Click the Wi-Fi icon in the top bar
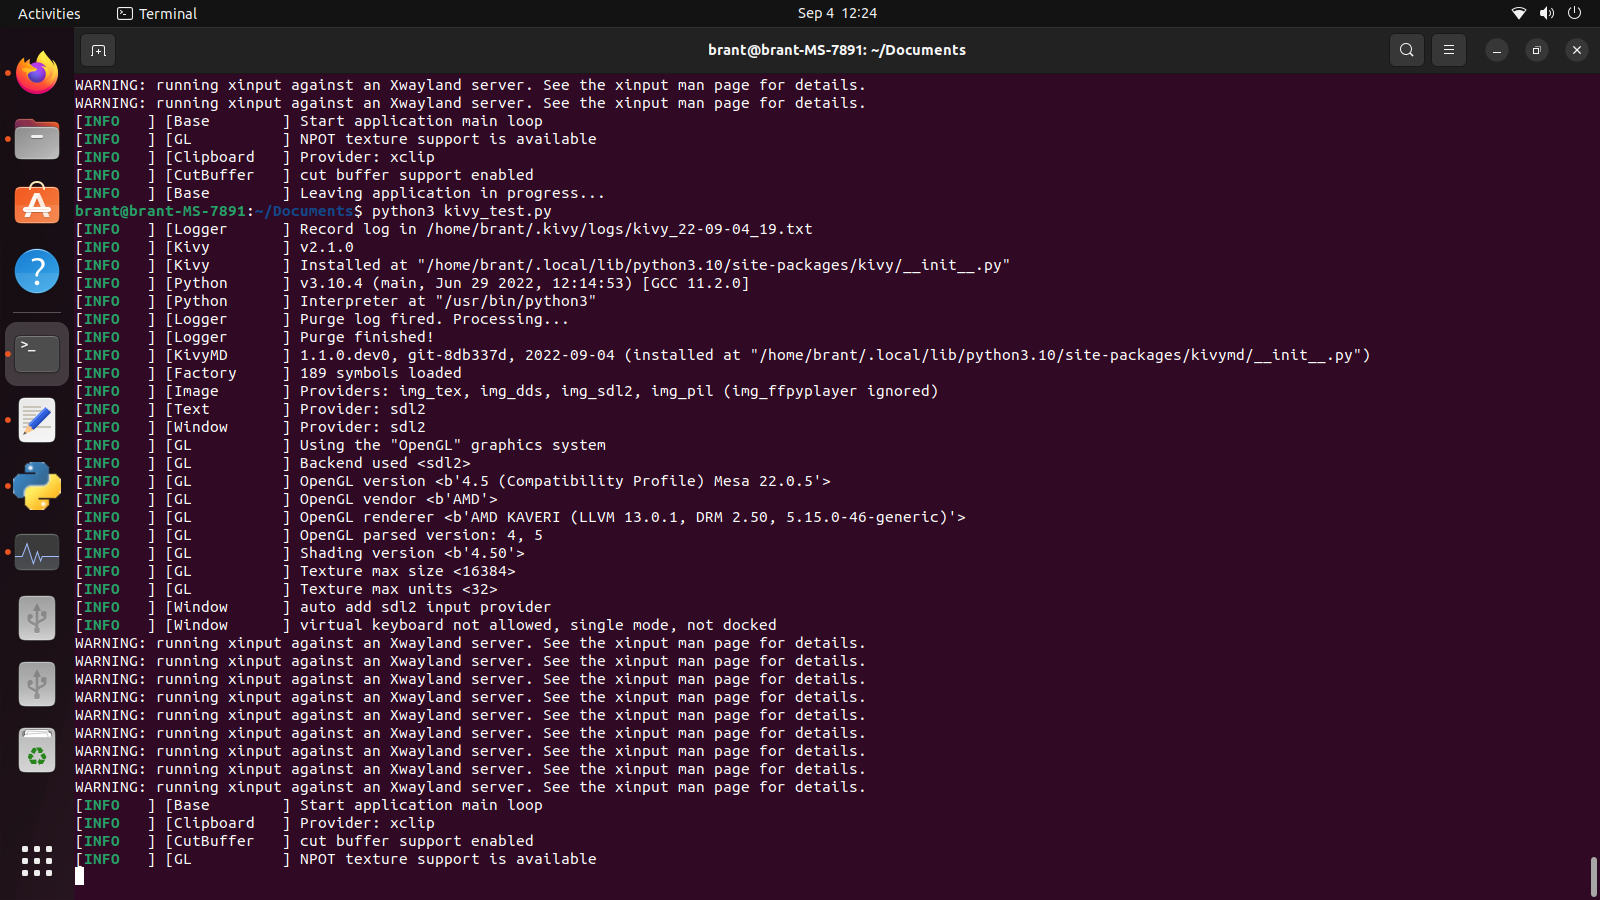Image resolution: width=1600 pixels, height=900 pixels. point(1518,13)
